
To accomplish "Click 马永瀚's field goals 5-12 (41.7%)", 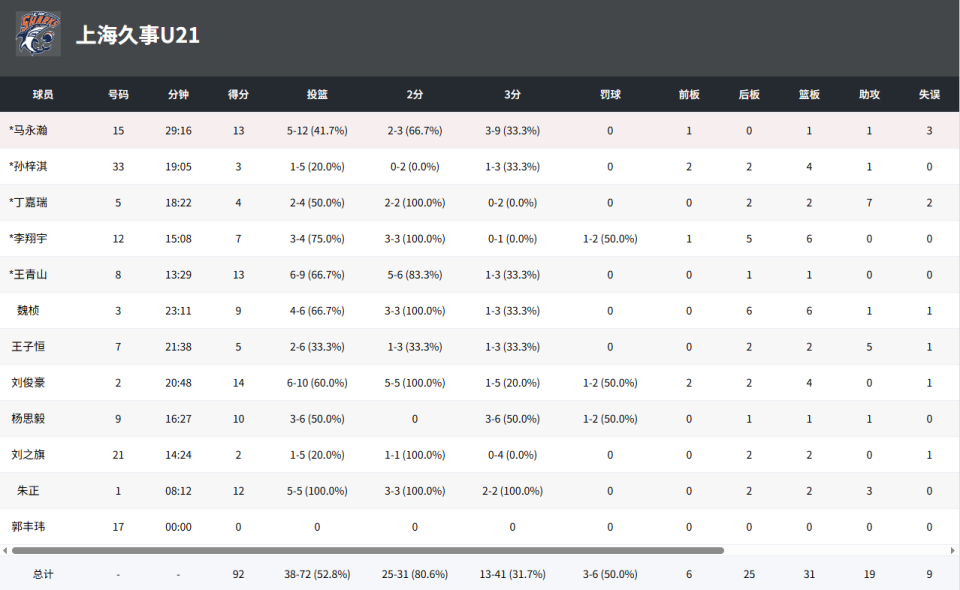I will [x=317, y=130].
